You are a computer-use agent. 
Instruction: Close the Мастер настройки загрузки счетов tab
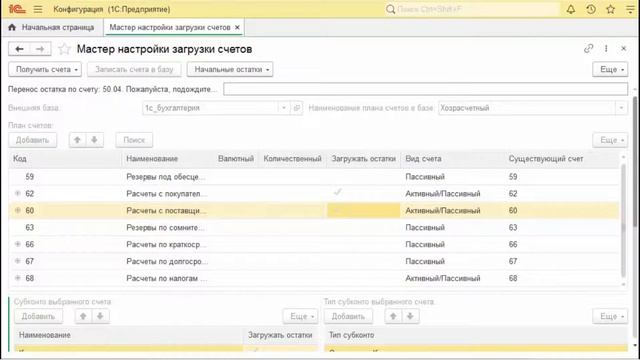click(x=237, y=27)
